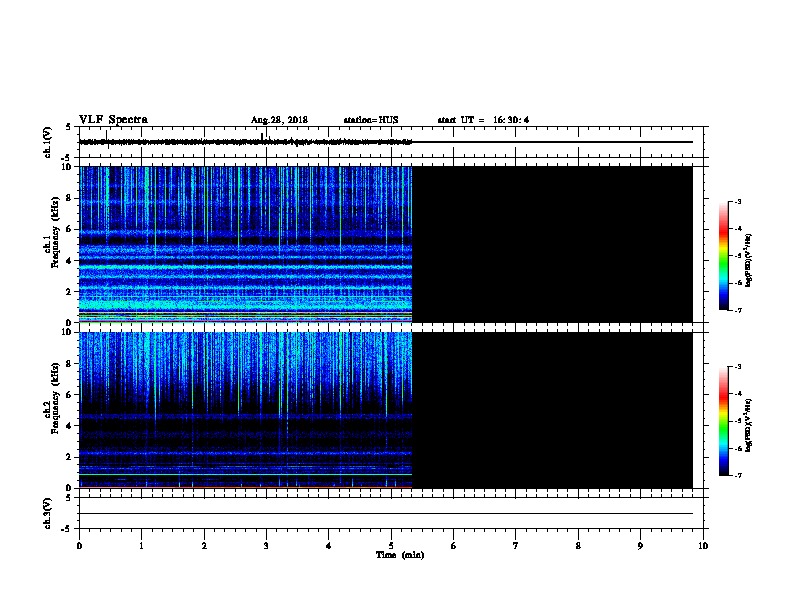Click the "4" kHz tick on ch.2 frequency axis

click(69, 426)
